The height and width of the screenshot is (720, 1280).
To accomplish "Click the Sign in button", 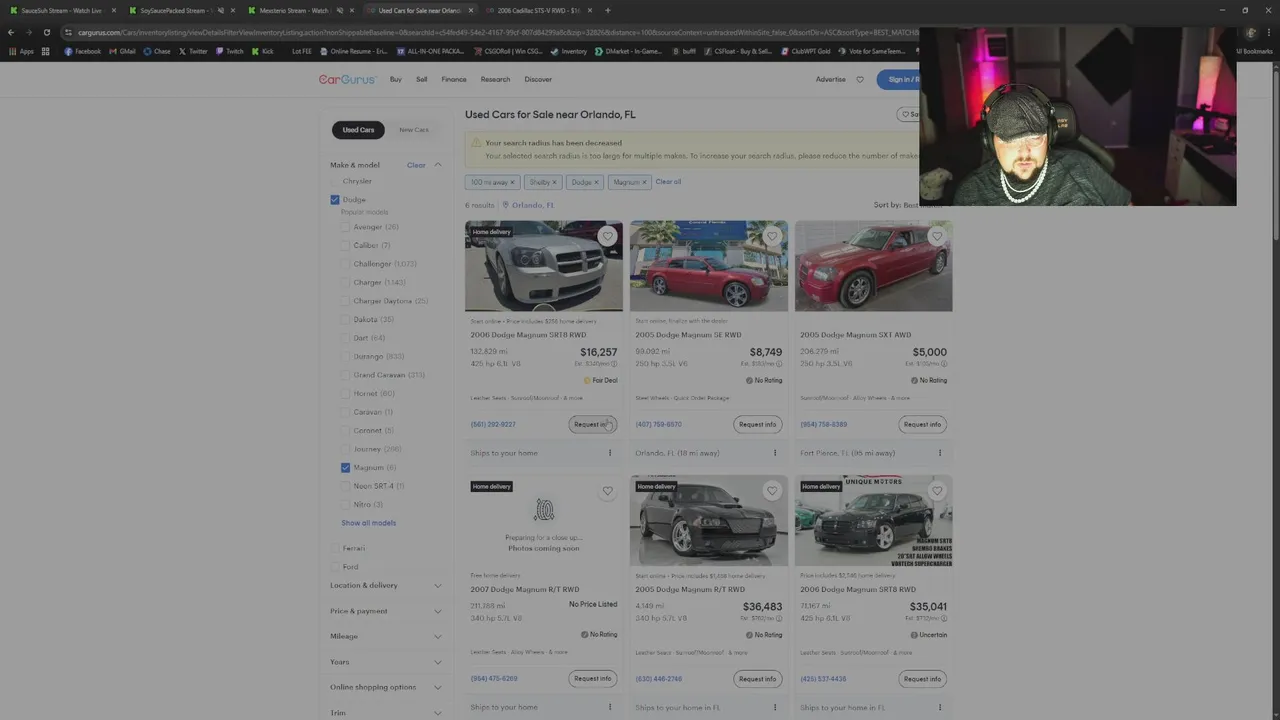I will point(899,79).
